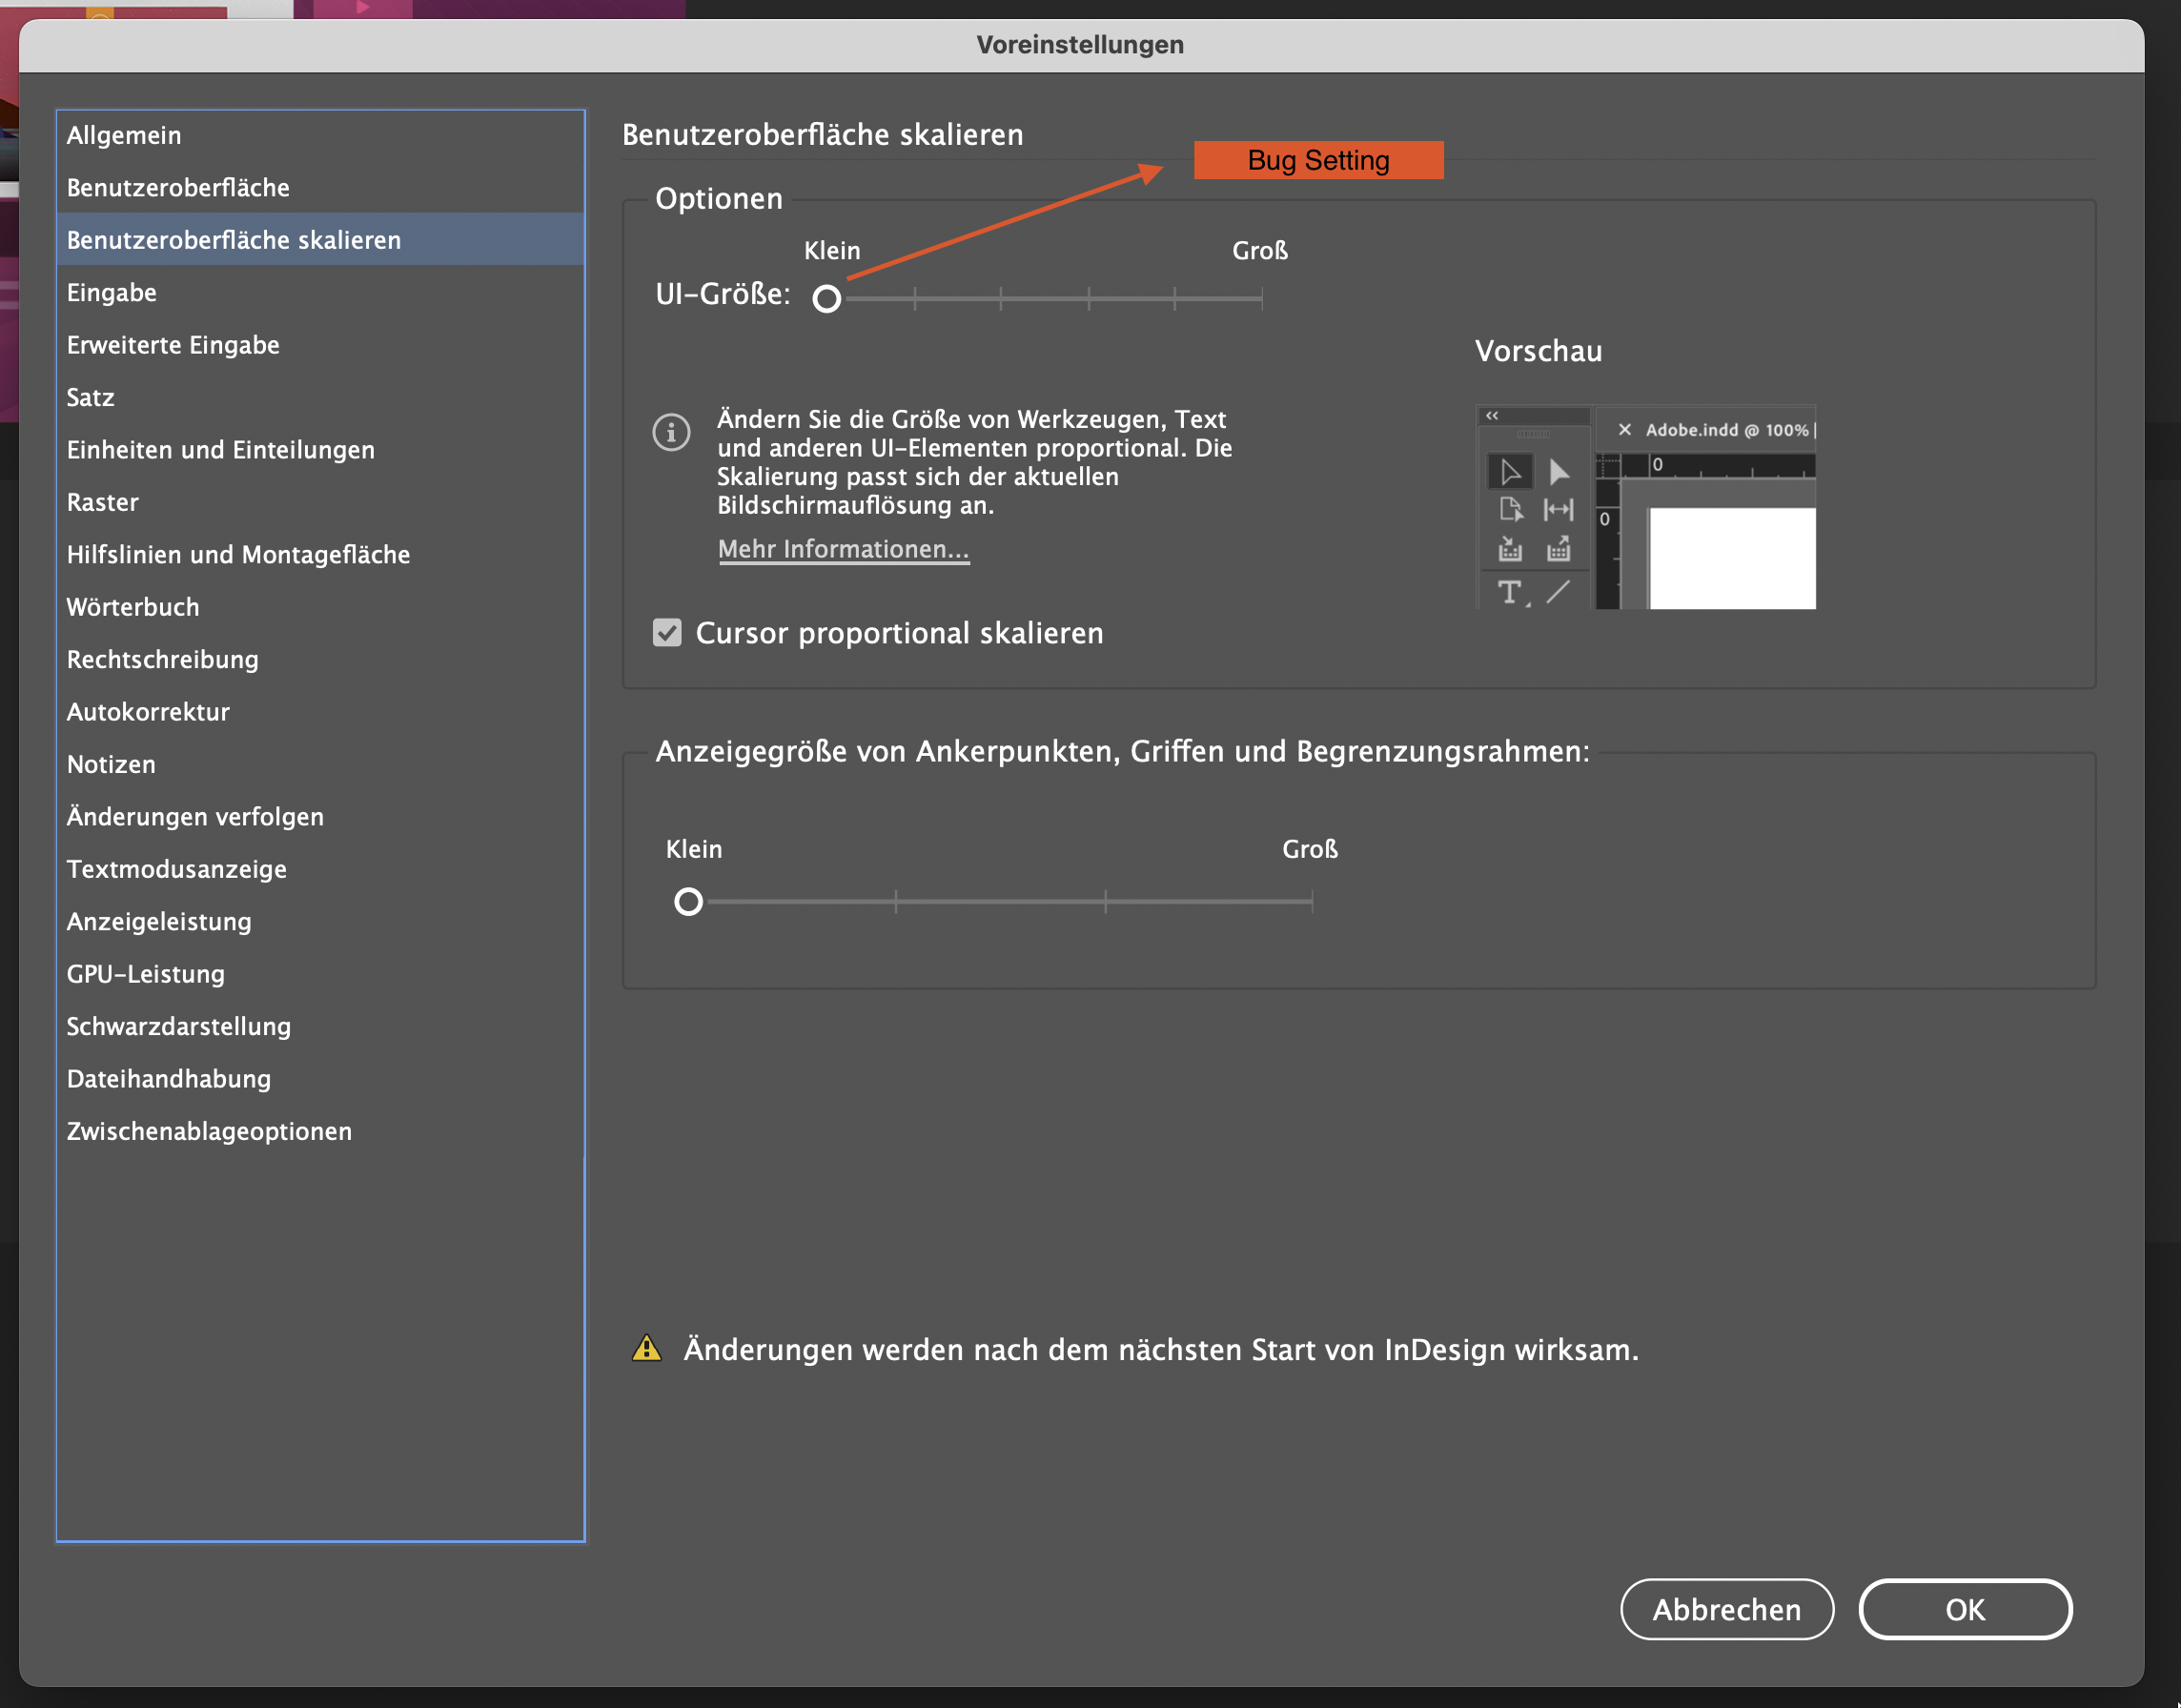
Task: Select the Line tool in the preview toolbar
Action: 1558,592
